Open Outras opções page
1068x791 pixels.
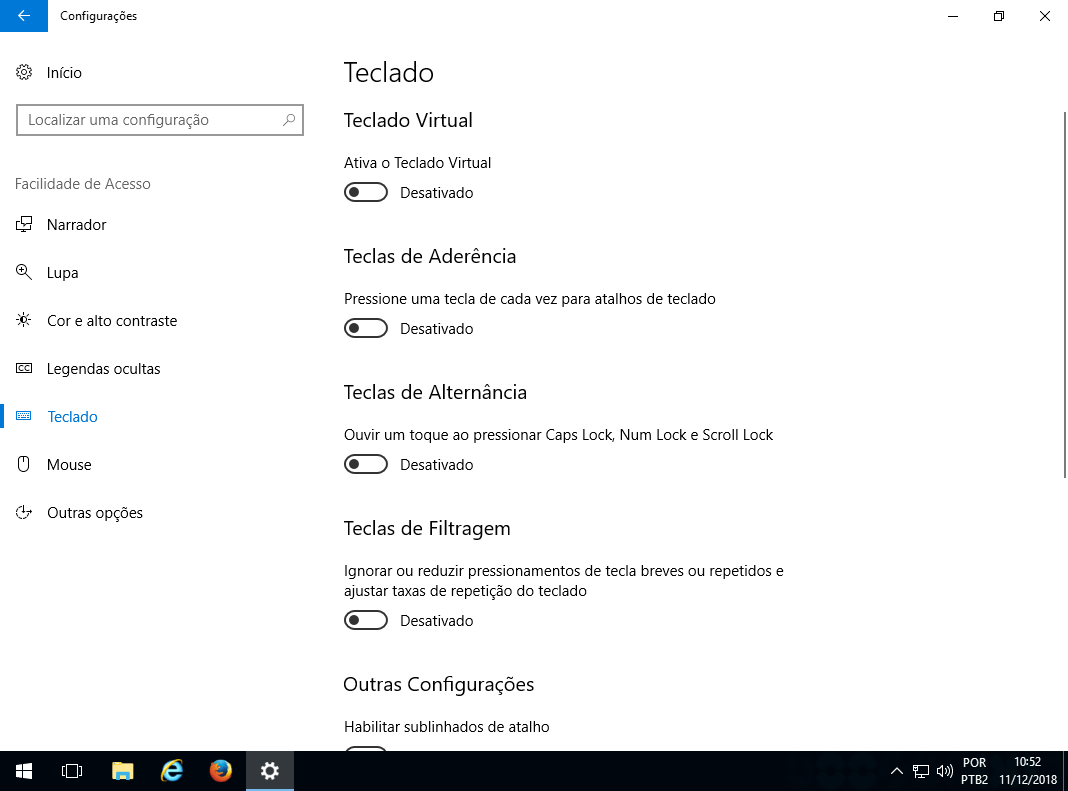[x=94, y=513]
